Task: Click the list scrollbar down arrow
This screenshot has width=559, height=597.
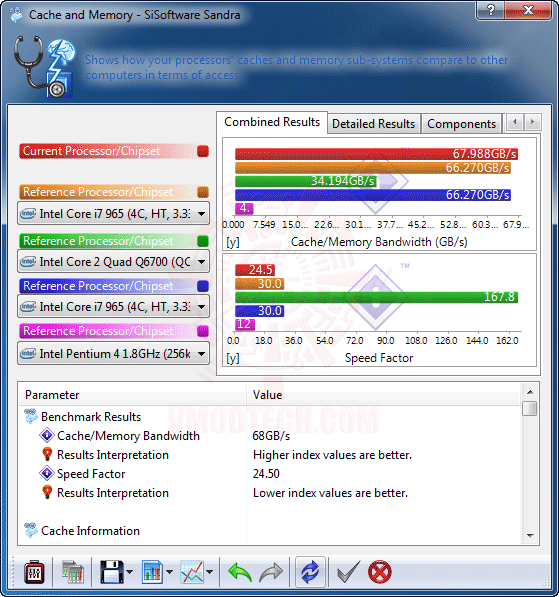Action: (530, 536)
